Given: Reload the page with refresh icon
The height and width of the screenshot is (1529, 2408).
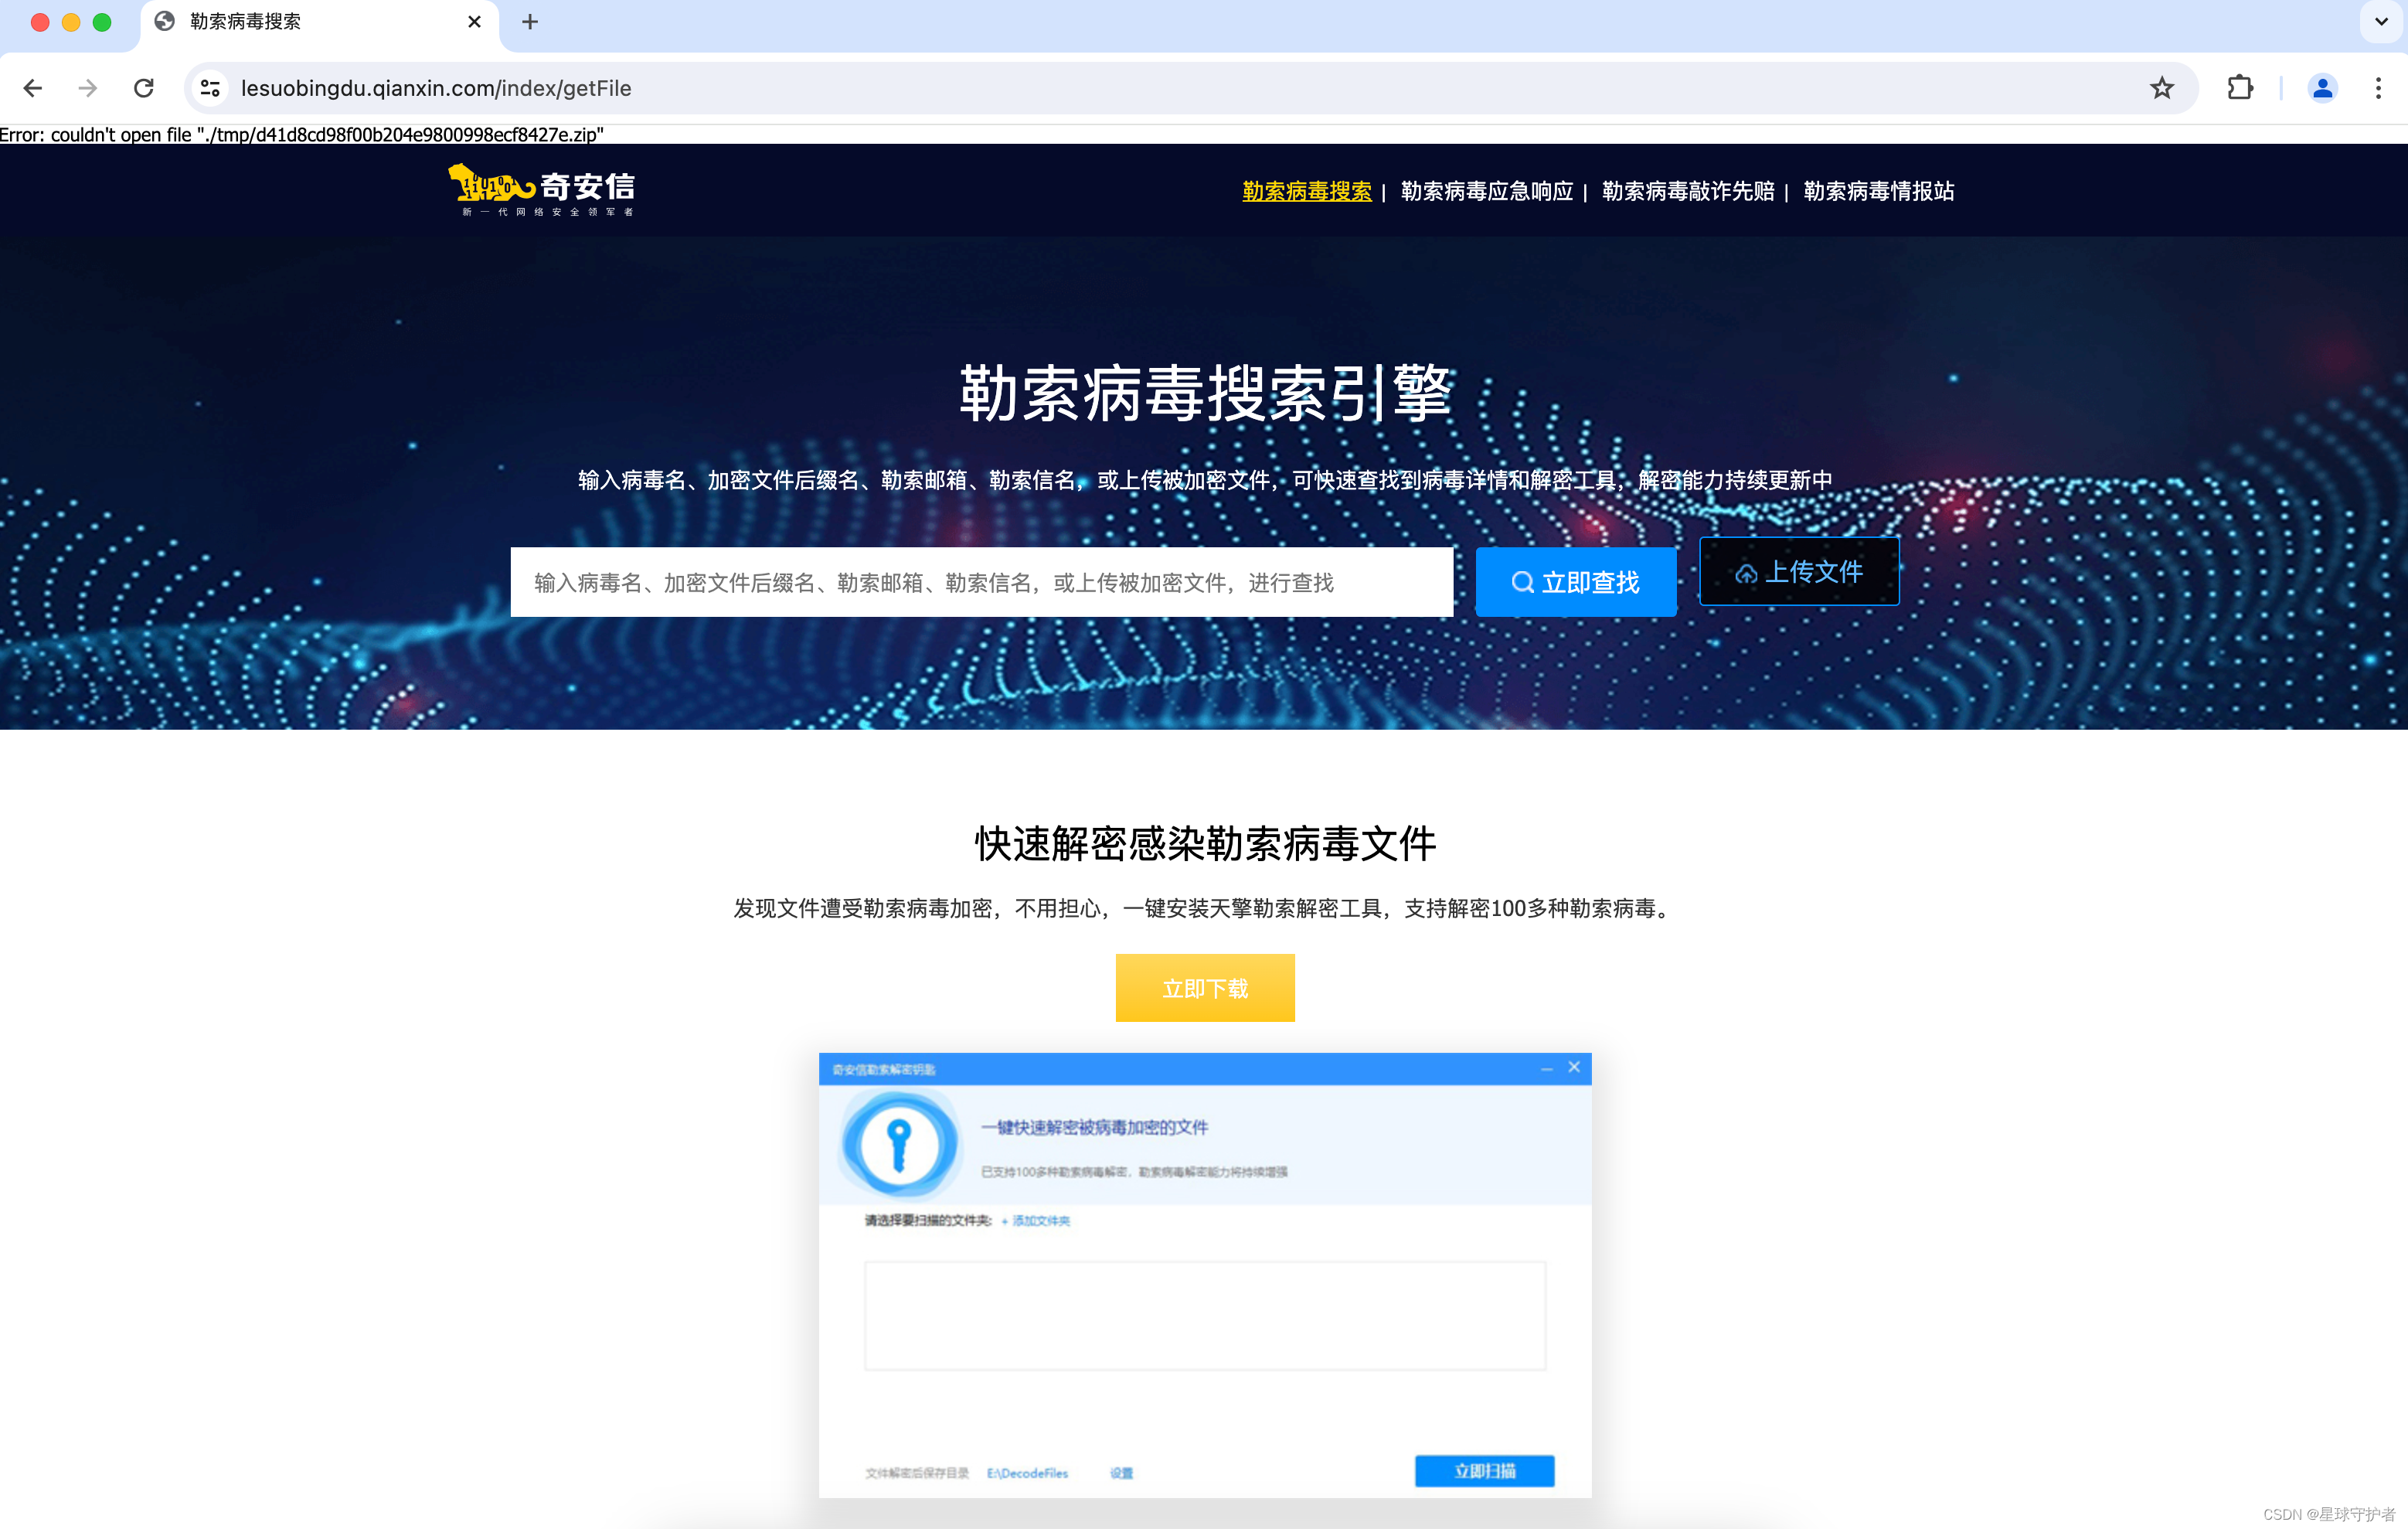Looking at the screenshot, I should click(x=144, y=88).
